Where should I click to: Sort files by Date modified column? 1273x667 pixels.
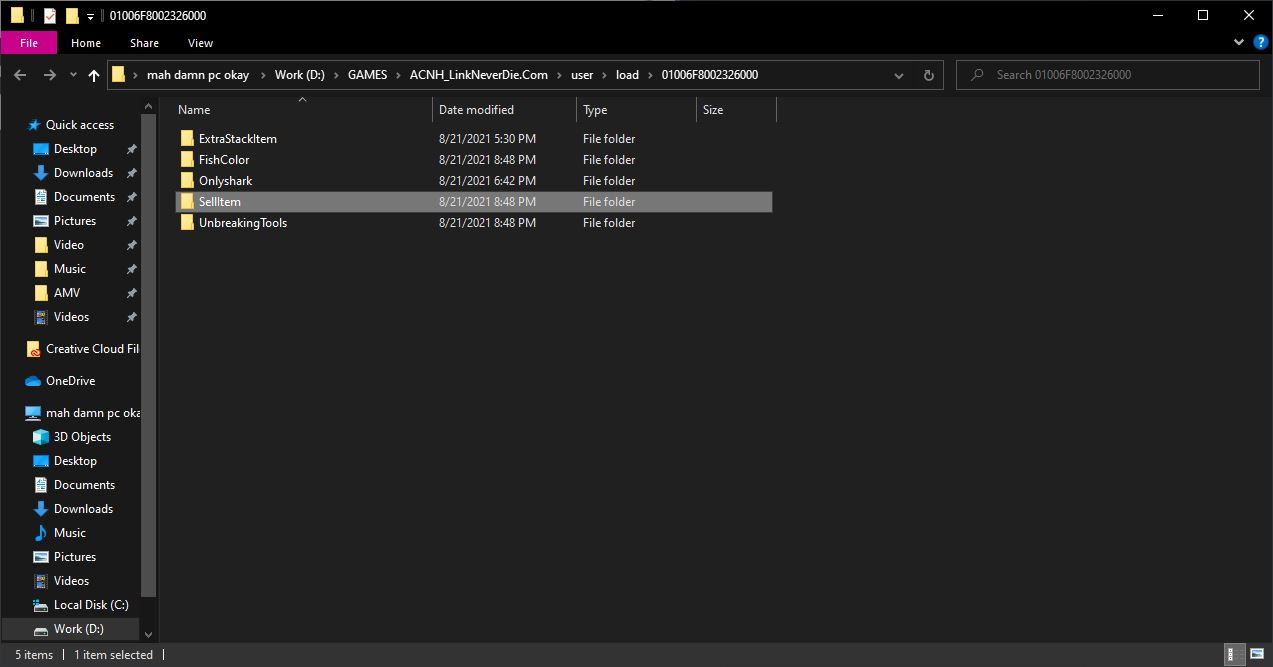(476, 110)
